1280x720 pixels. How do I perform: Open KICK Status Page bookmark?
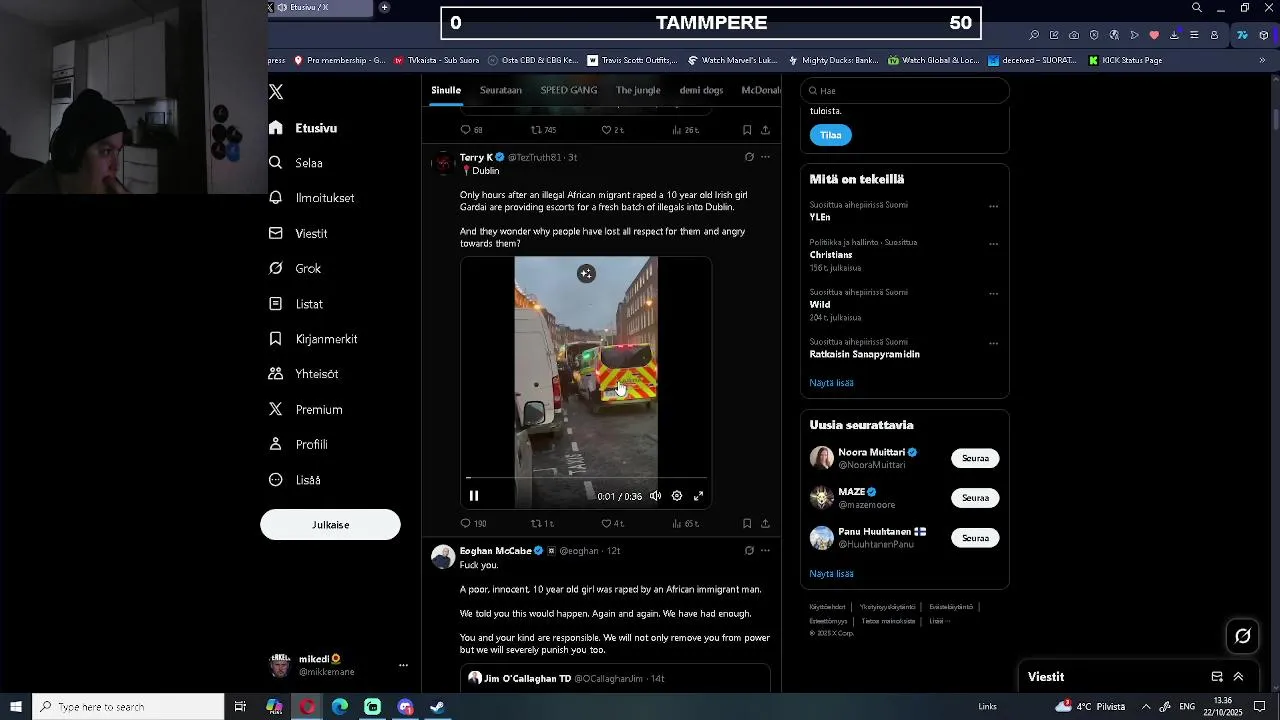(x=1125, y=60)
